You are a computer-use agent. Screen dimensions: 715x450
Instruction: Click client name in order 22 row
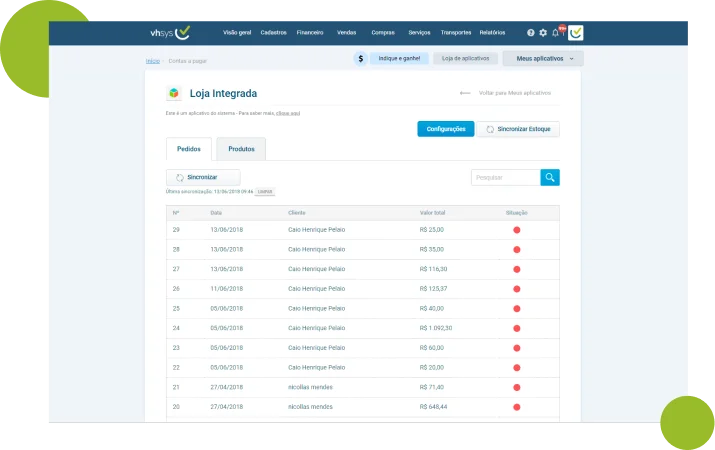[x=316, y=367]
